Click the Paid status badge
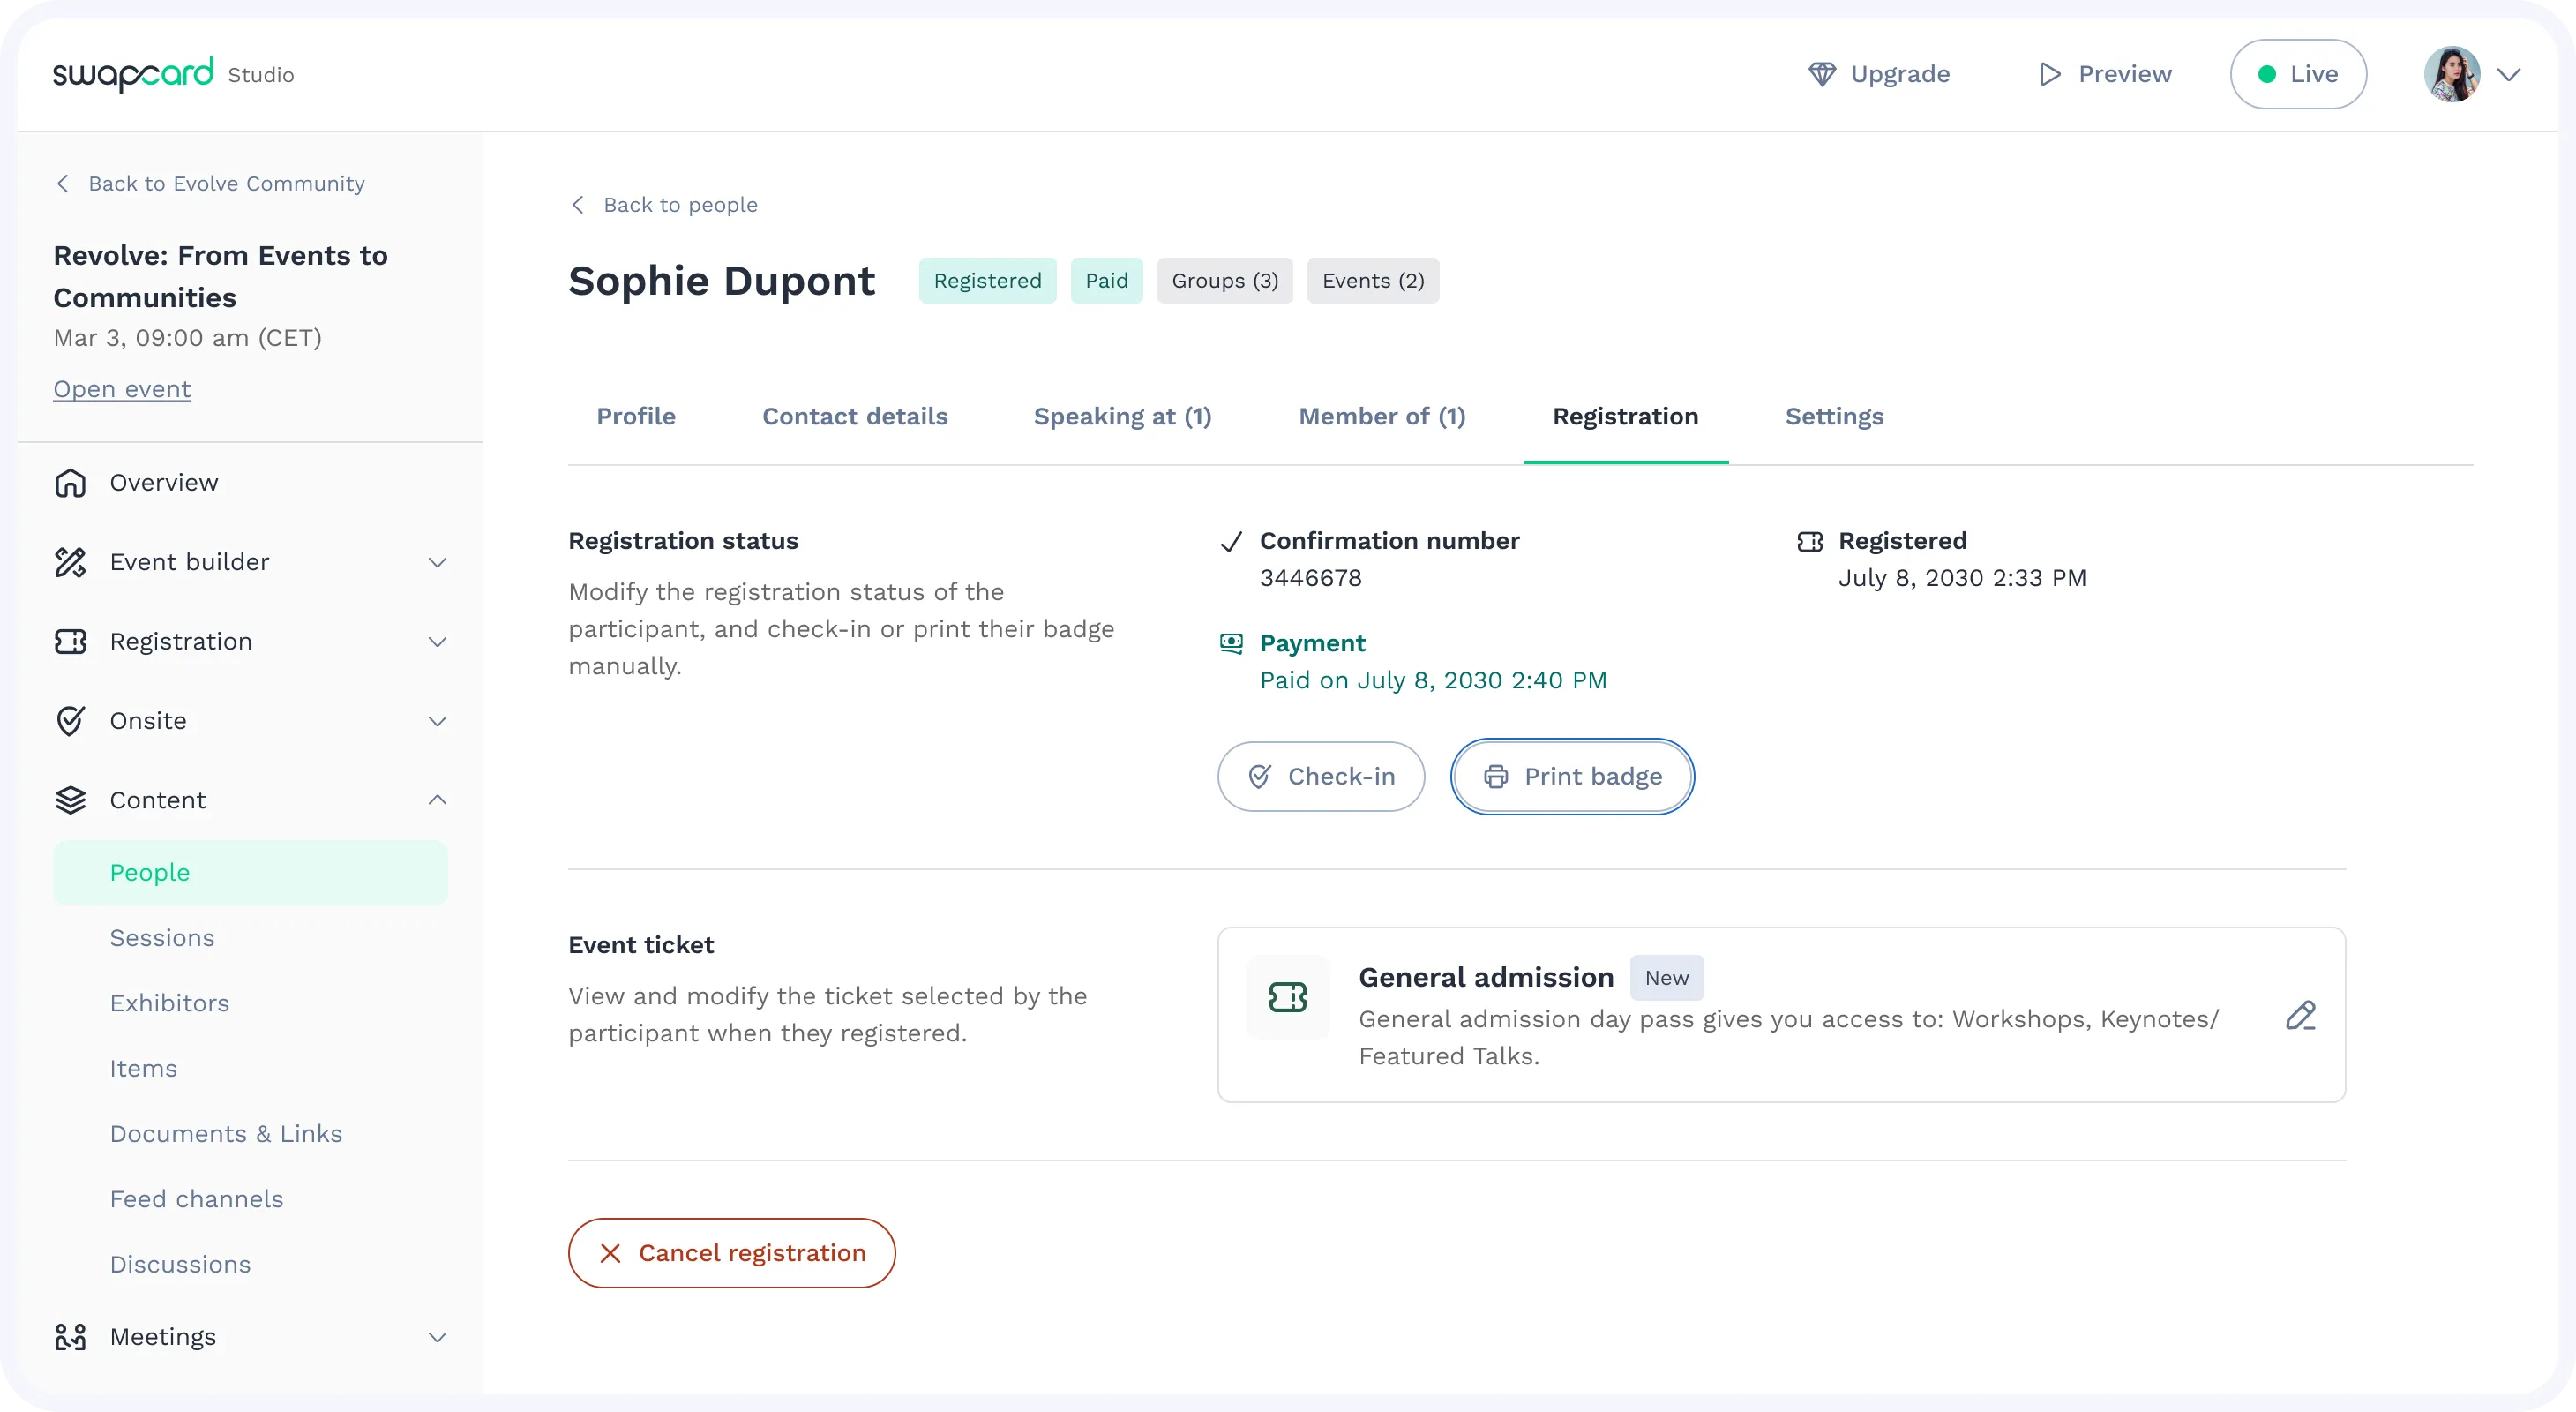The height and width of the screenshot is (1412, 2576). point(1106,280)
